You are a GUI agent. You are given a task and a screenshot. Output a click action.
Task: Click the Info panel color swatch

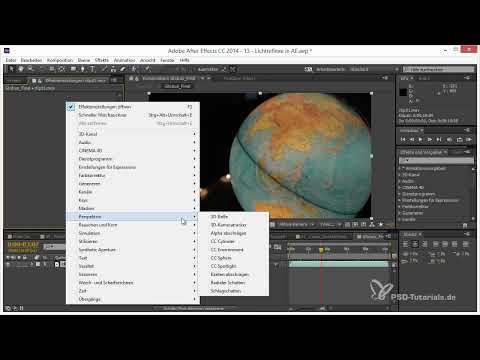403,92
